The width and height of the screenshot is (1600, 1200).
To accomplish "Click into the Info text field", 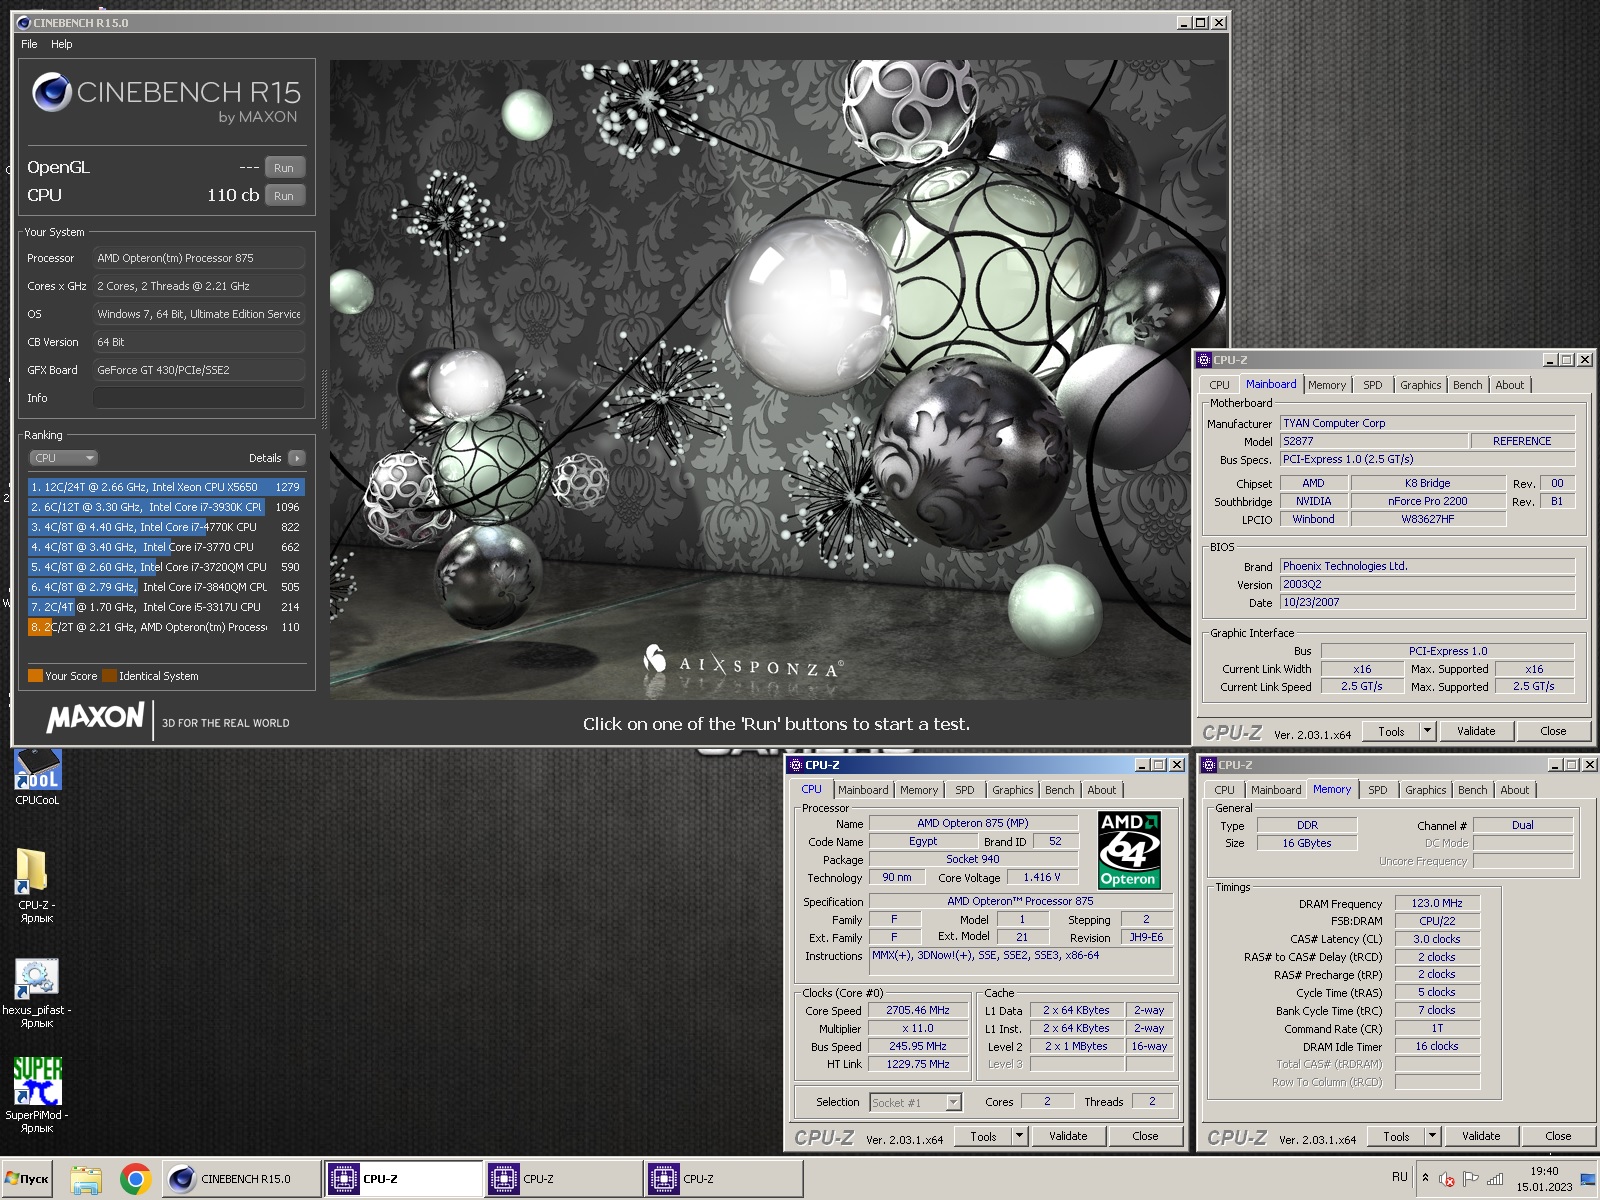I will tap(199, 398).
